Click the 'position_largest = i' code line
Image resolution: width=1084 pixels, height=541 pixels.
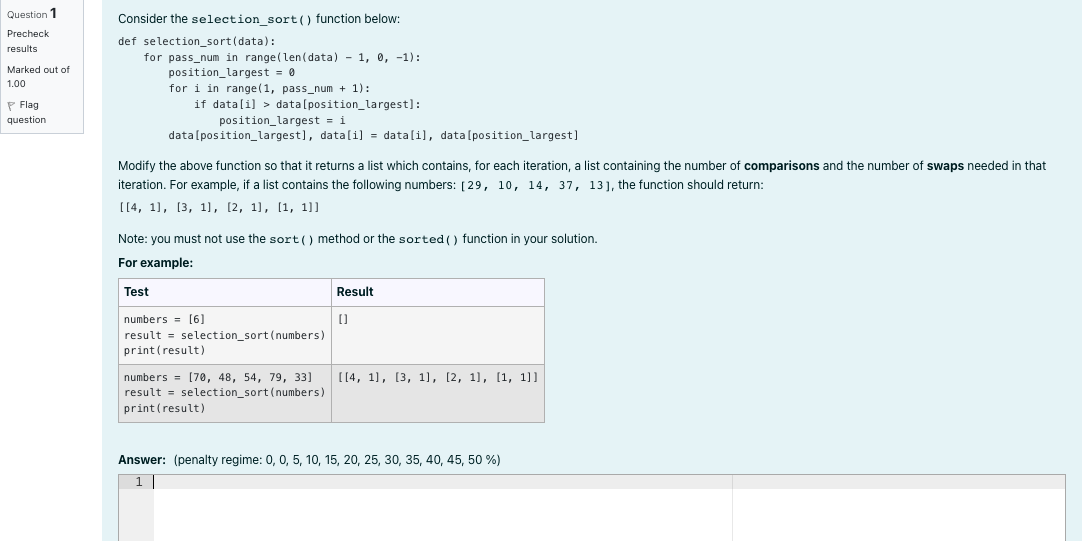point(282,120)
